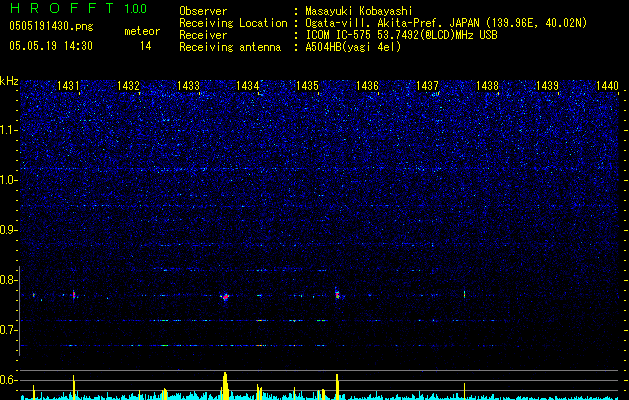Click the HROFFT 1.0.0 title text
This screenshot has width=629, height=400.
79,8
